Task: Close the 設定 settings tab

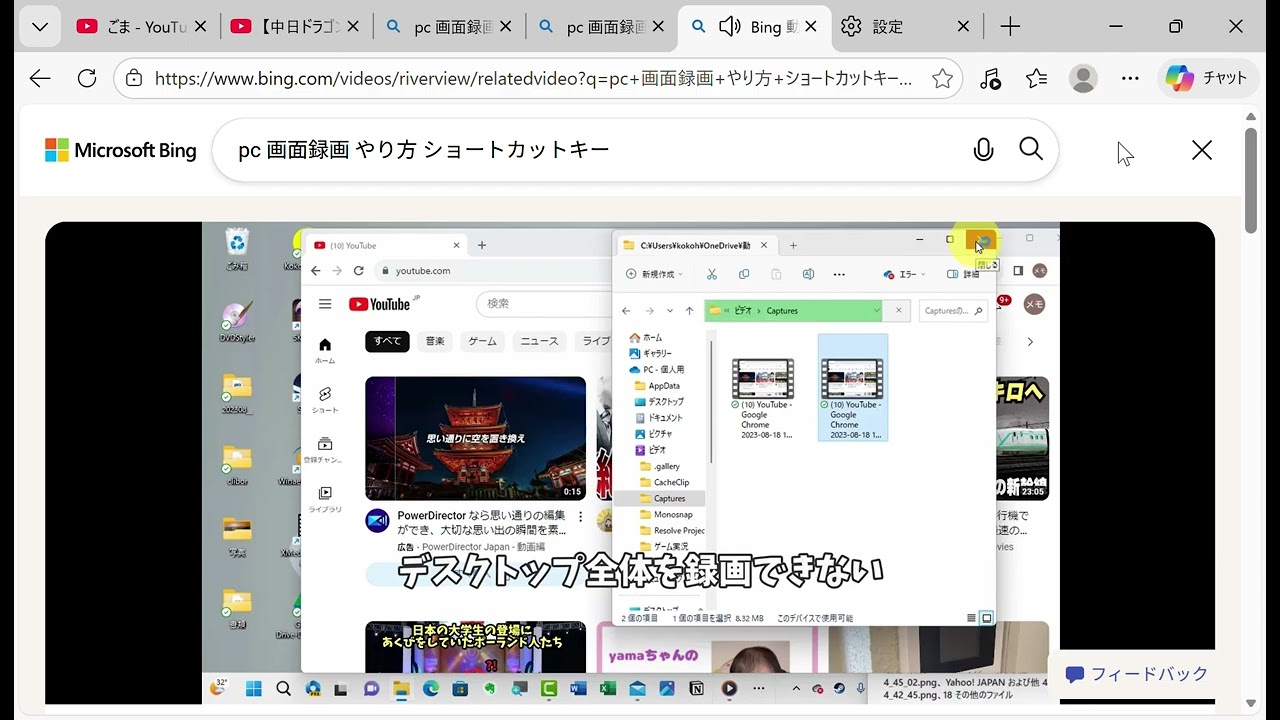Action: click(963, 27)
